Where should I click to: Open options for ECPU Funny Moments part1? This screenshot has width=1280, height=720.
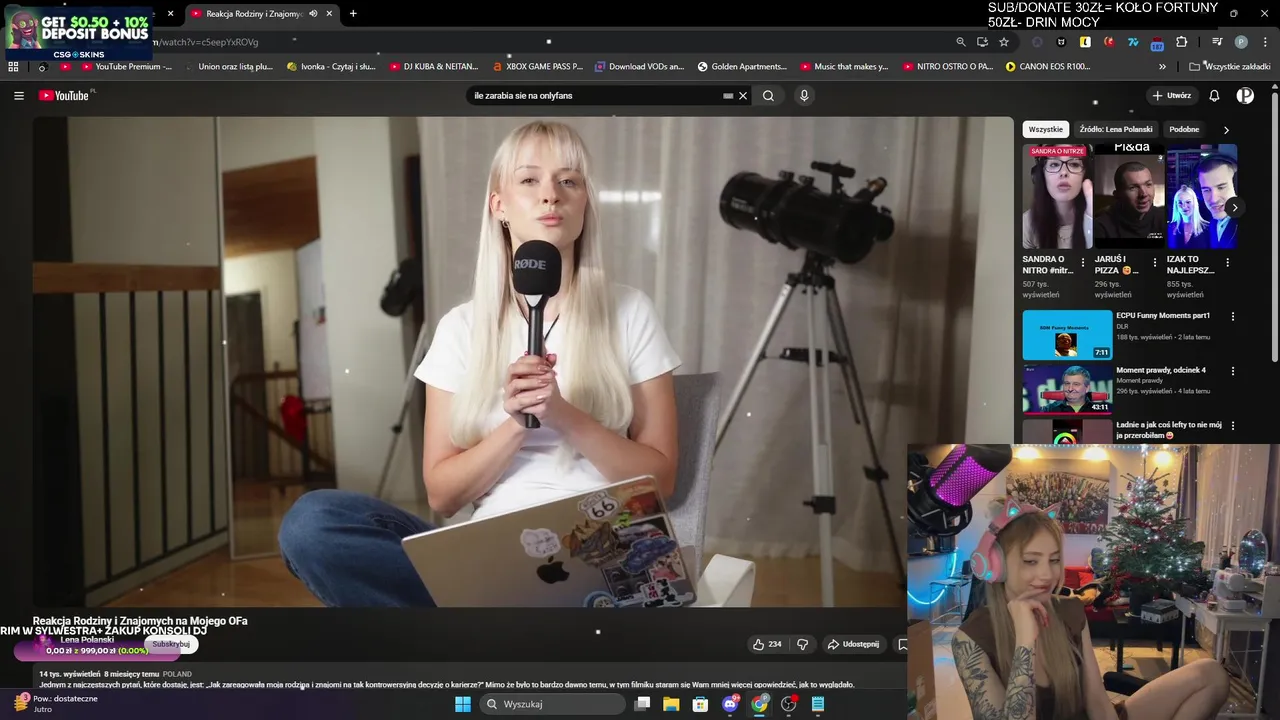[1232, 317]
